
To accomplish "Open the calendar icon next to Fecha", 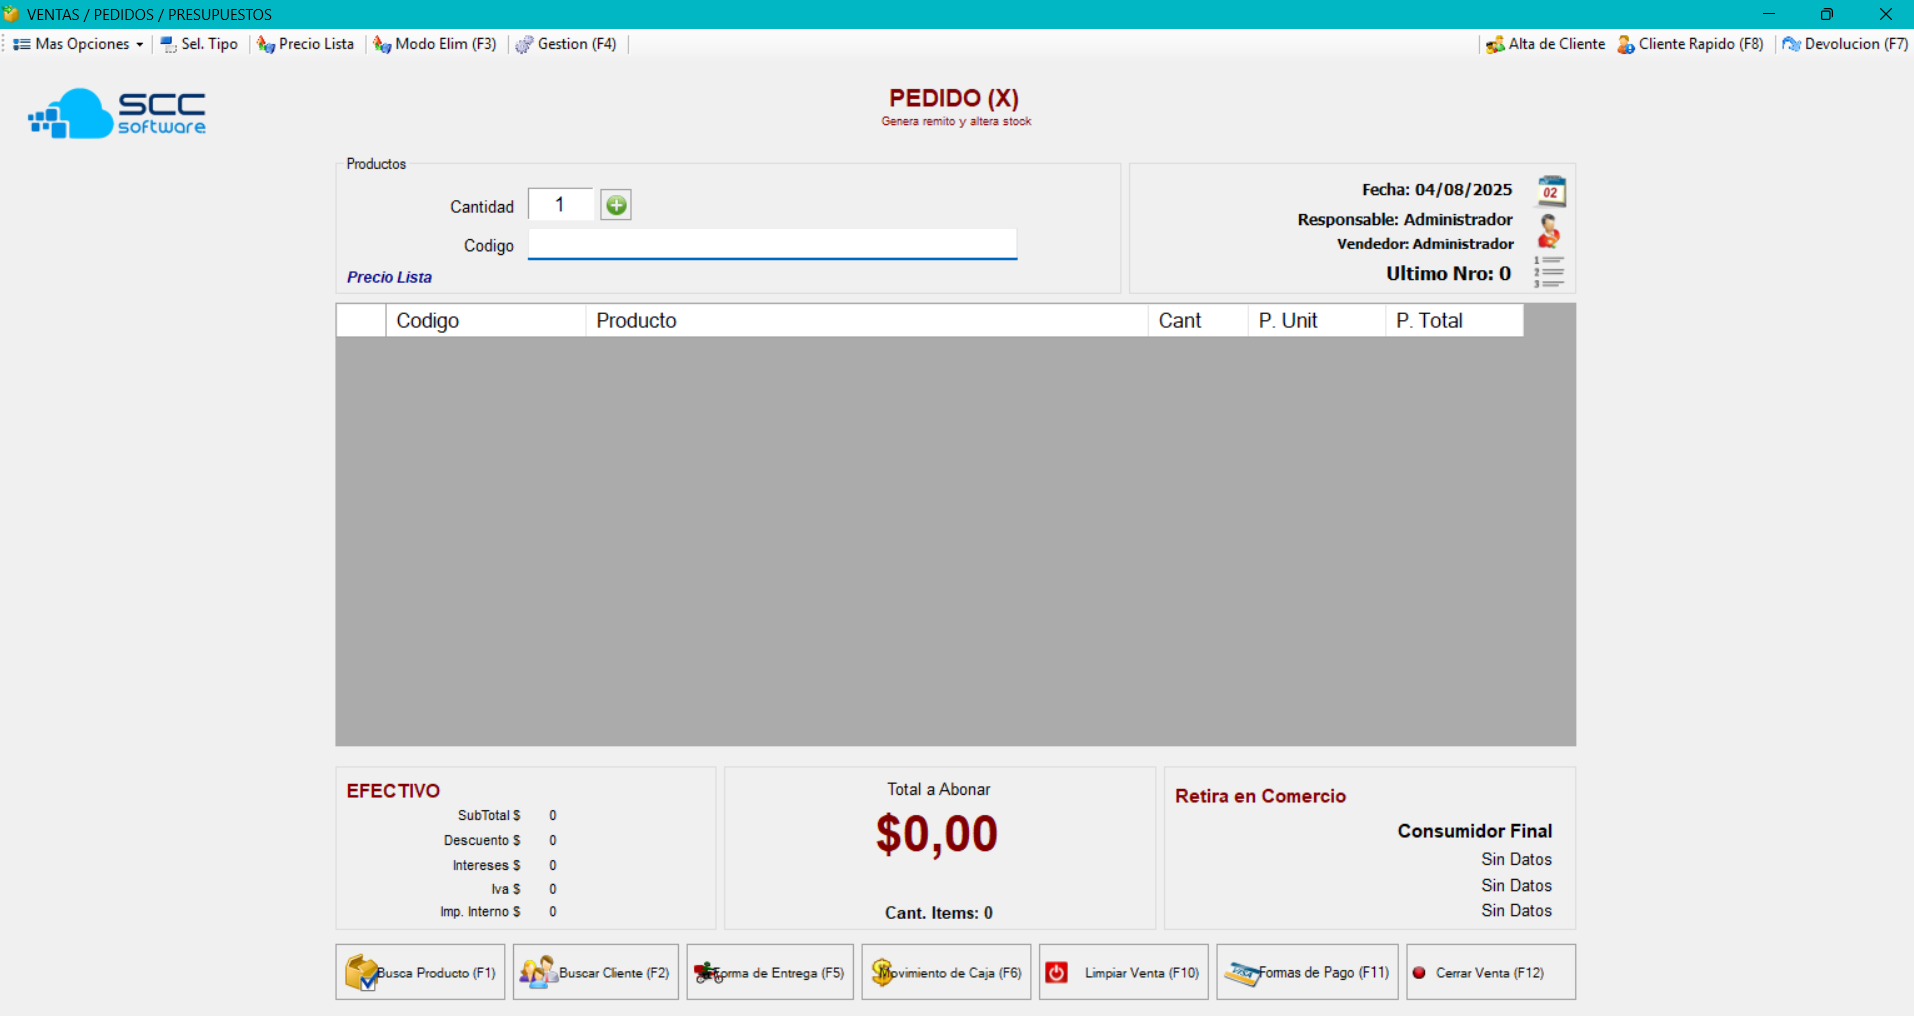I will pos(1550,190).
